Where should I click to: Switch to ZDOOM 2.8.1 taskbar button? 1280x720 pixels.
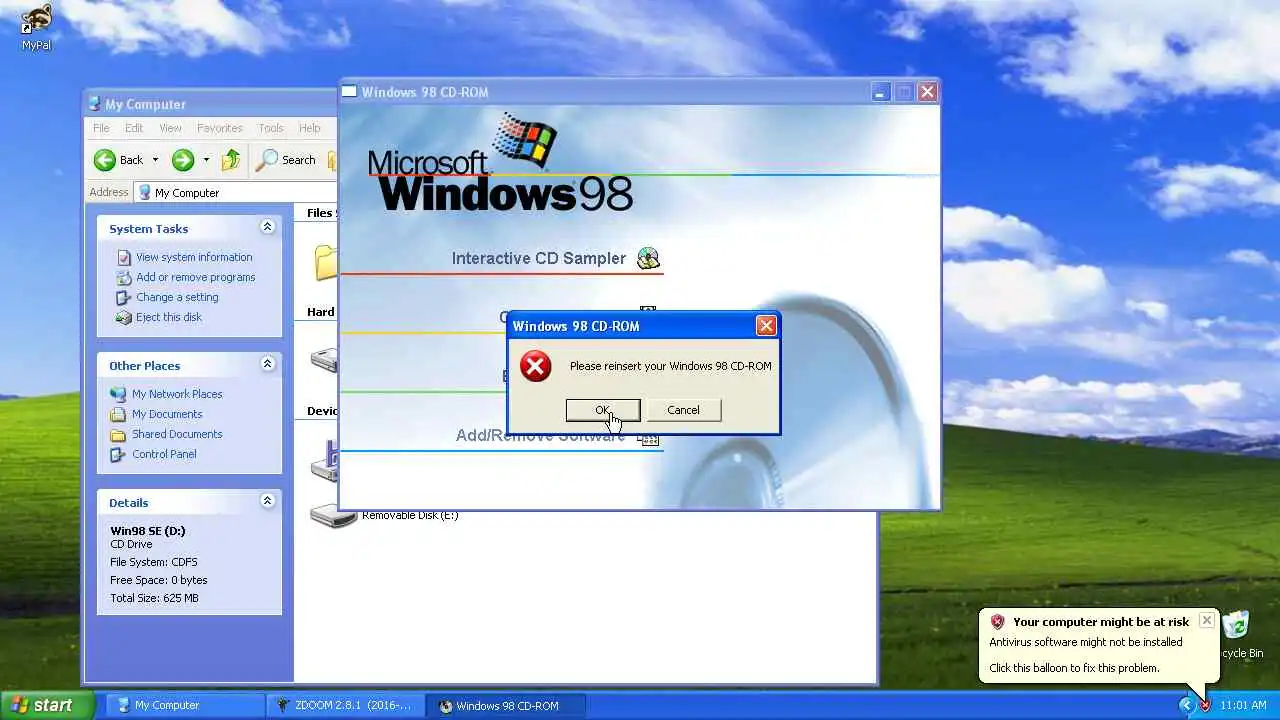coord(345,705)
